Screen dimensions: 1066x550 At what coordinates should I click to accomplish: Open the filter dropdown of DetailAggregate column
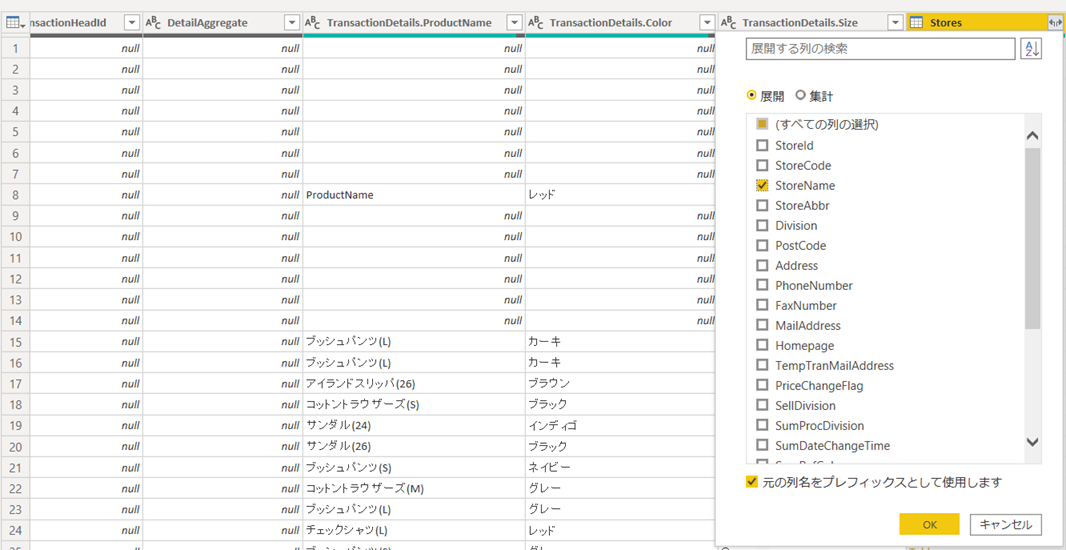coord(292,23)
